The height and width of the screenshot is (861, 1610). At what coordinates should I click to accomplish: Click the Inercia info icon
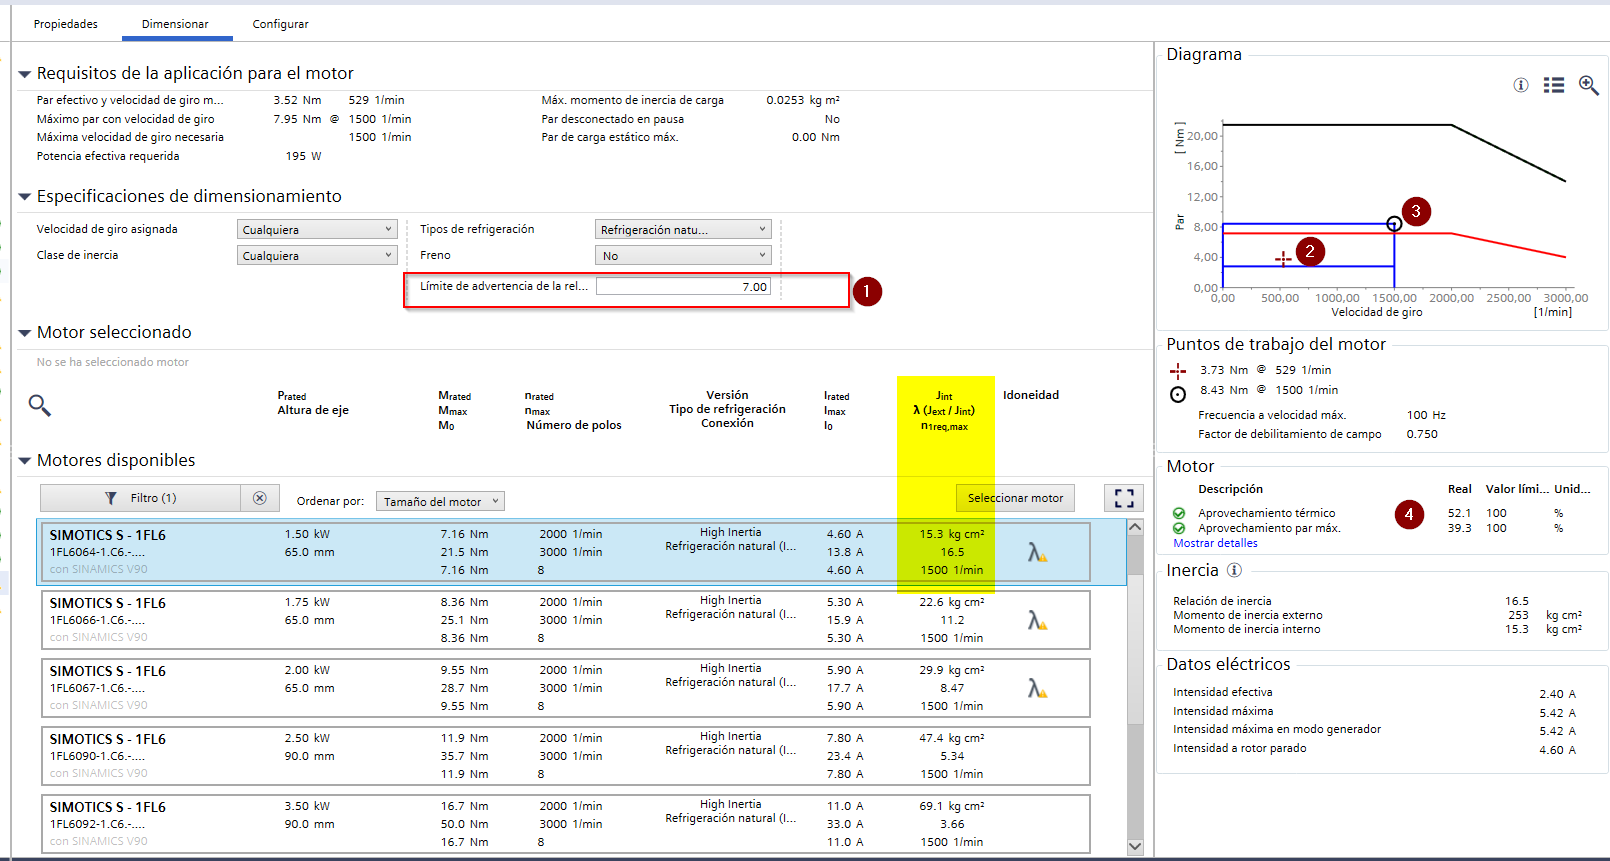tap(1234, 570)
